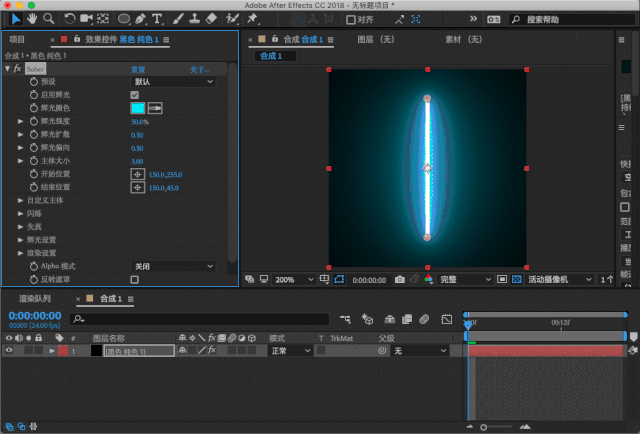Click the glow color eyedropper icon
Viewport: 640px width, 434px height.
(x=156, y=107)
